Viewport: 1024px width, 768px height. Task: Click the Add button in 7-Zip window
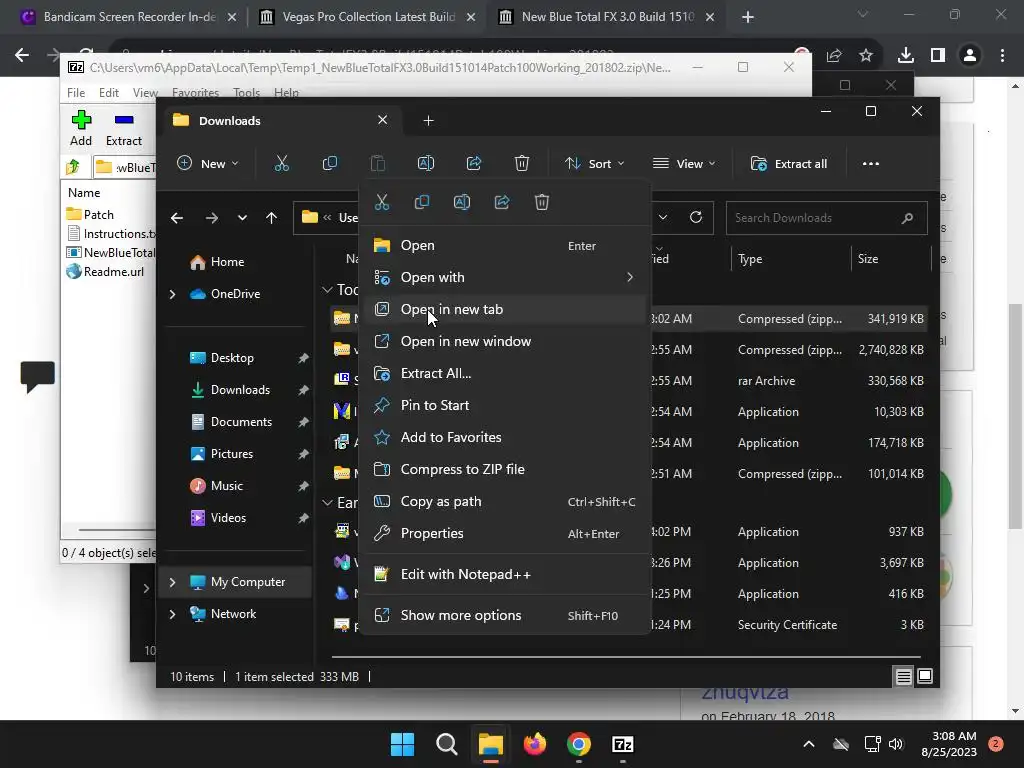click(81, 129)
